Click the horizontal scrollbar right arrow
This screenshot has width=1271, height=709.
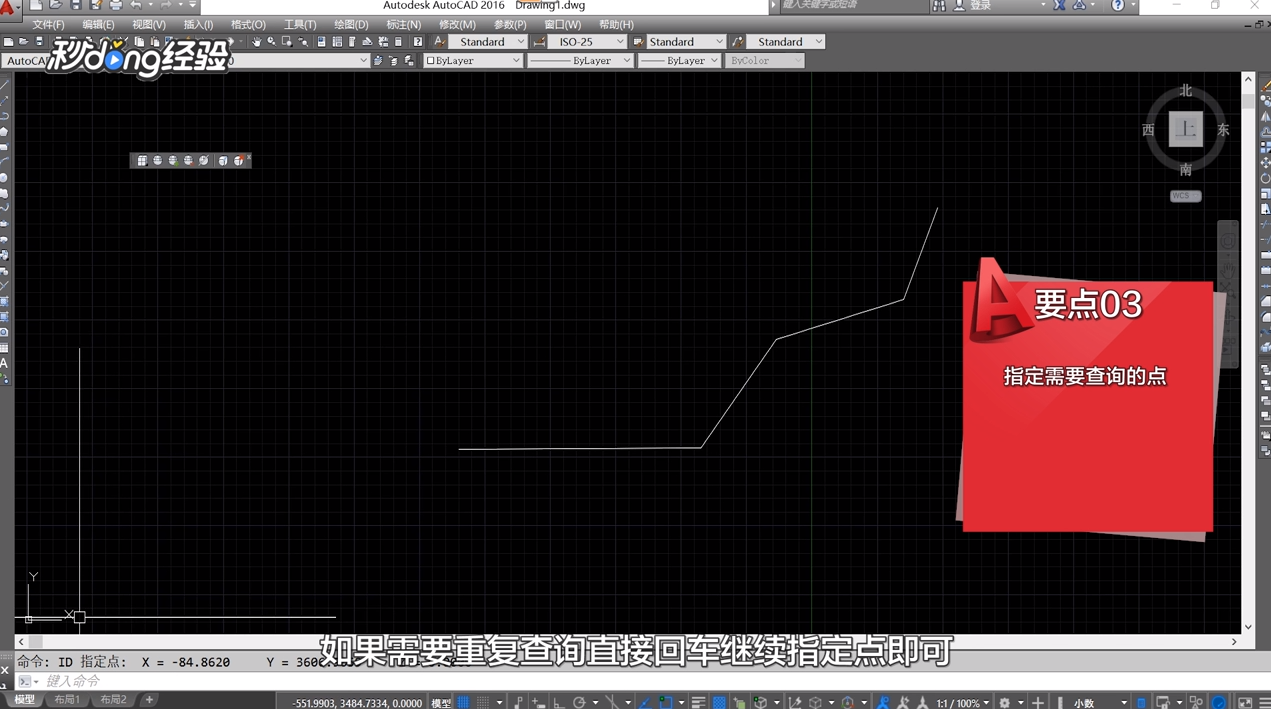click(1234, 642)
